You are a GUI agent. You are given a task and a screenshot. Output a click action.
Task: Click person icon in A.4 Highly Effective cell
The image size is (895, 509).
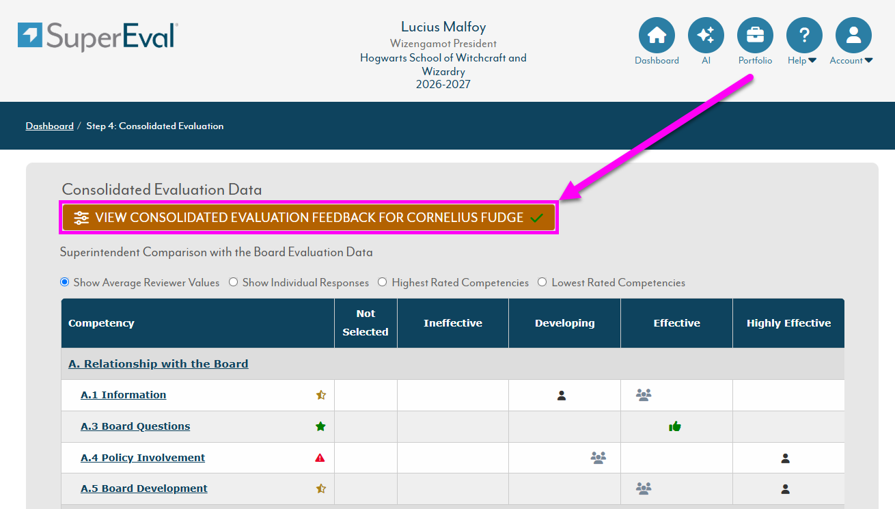785,458
